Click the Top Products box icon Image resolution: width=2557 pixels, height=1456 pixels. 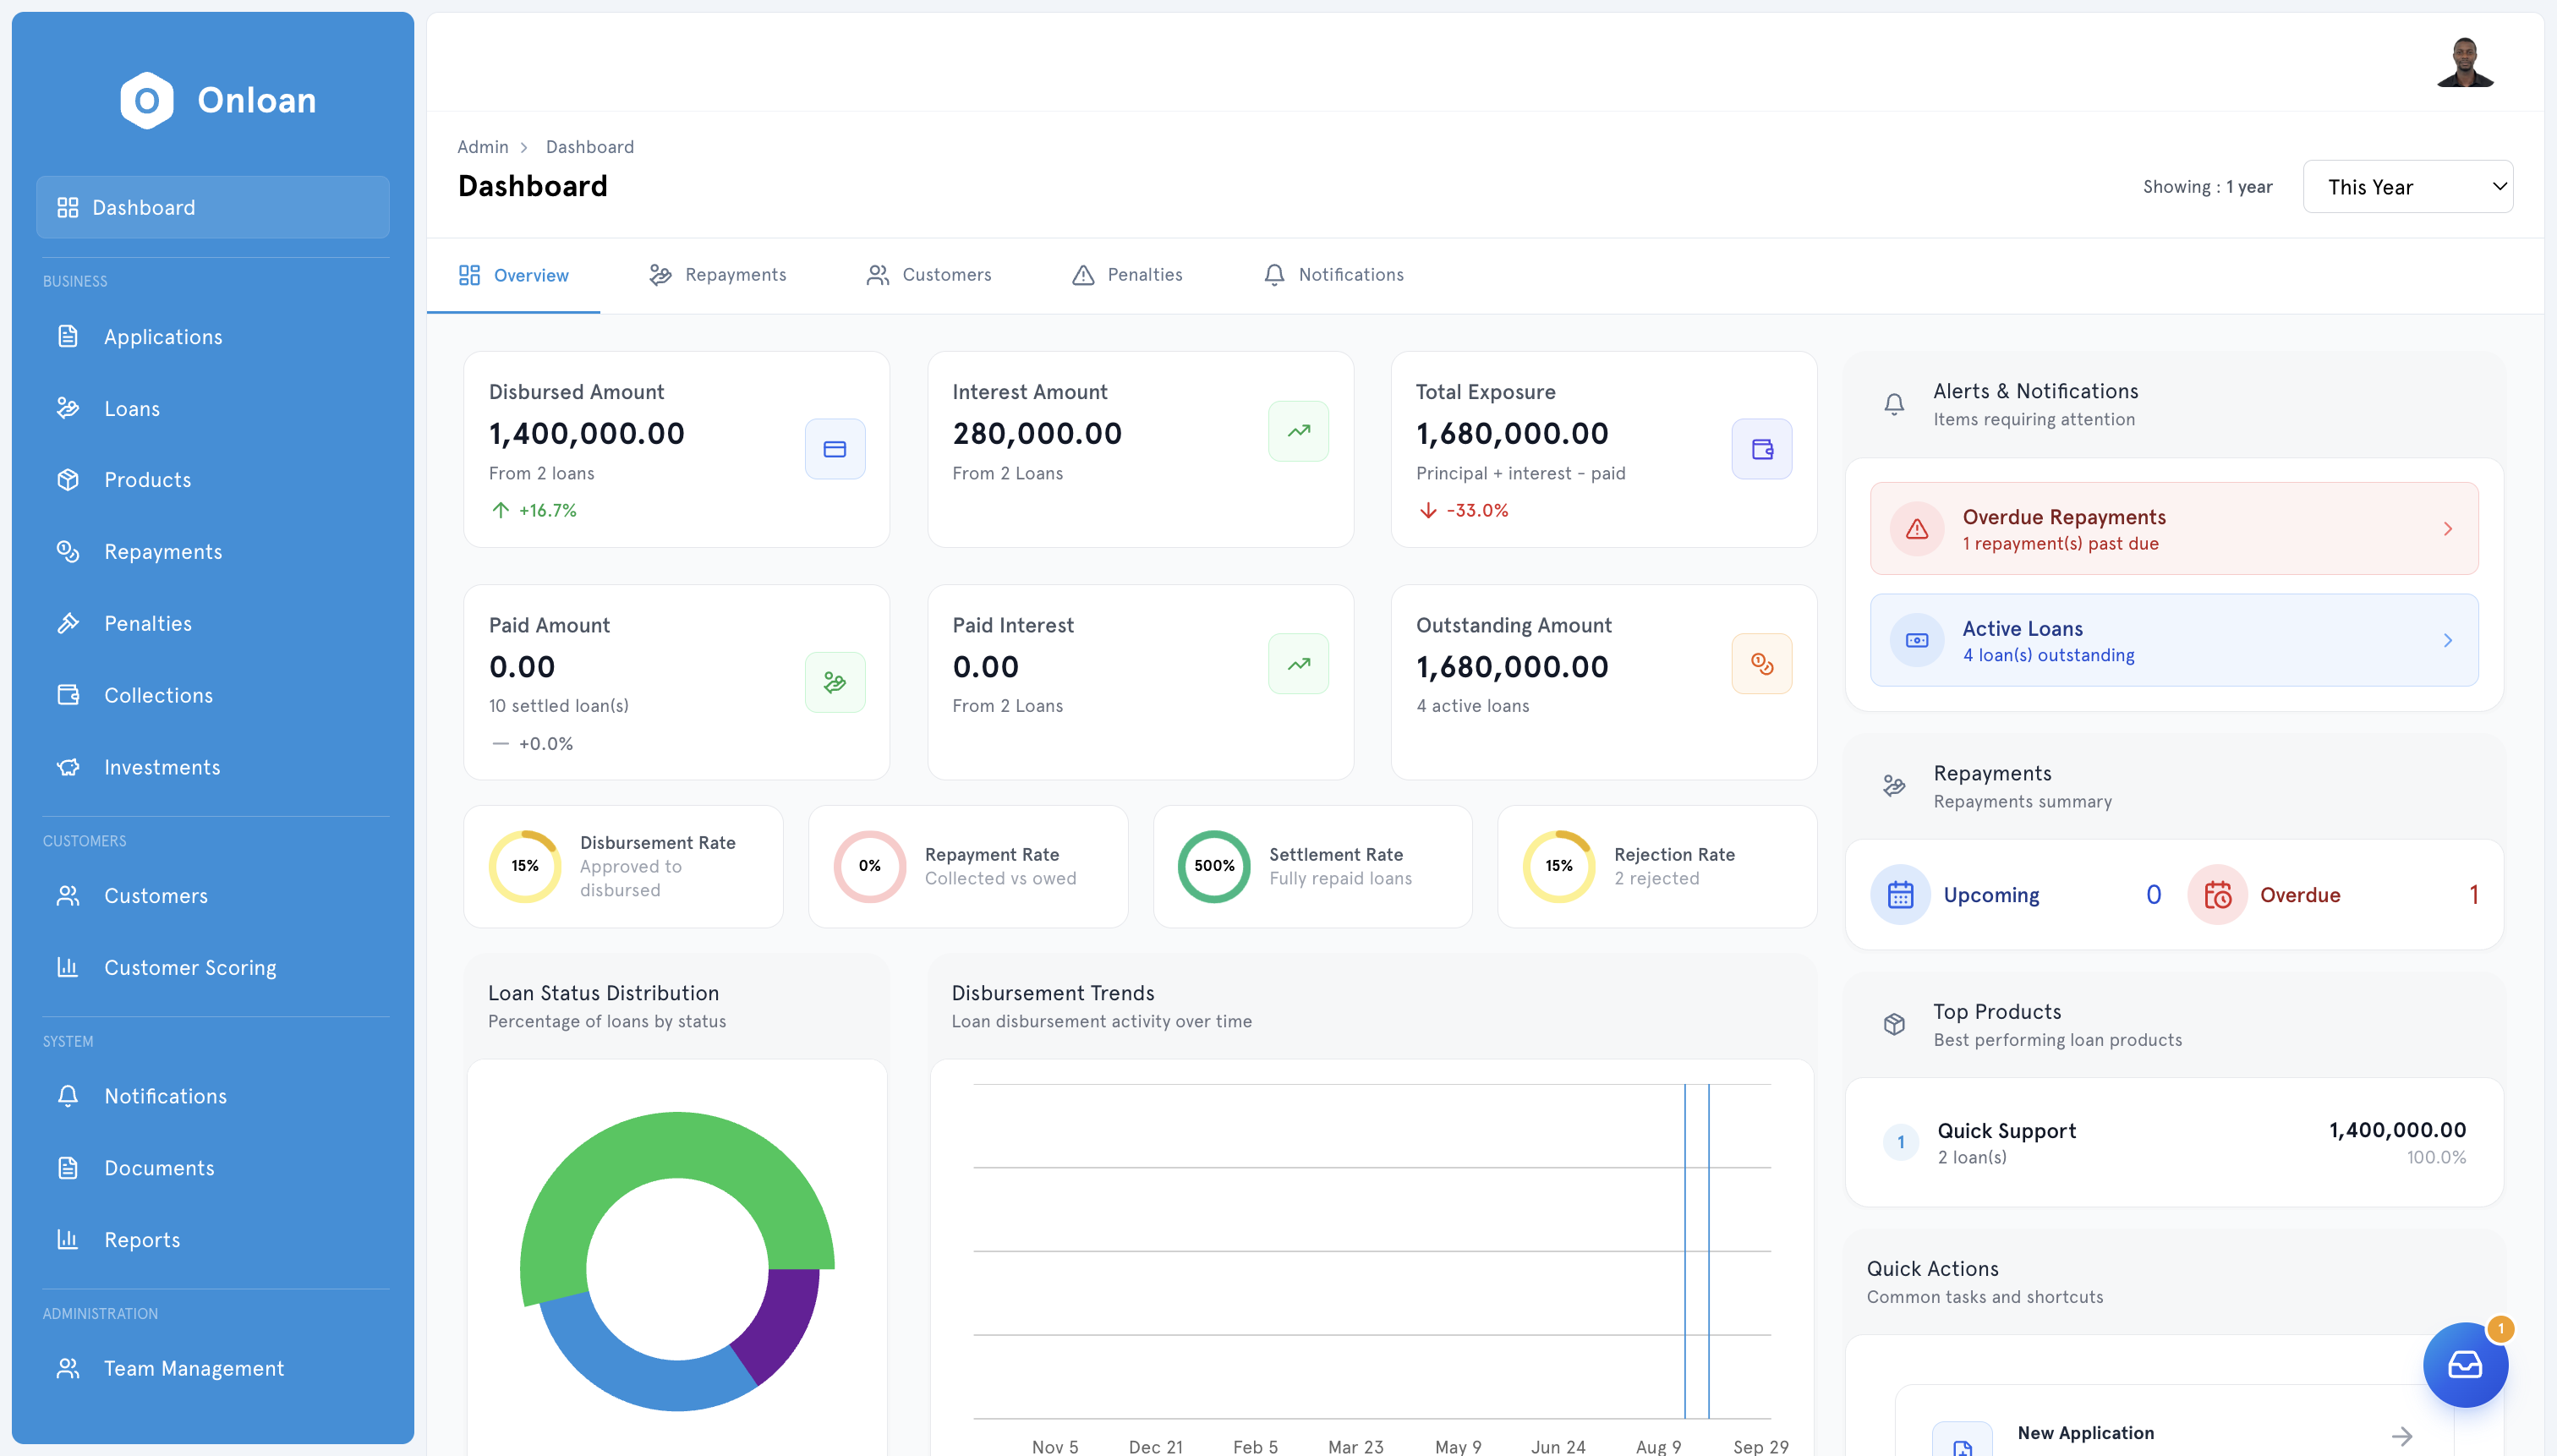1894,1025
